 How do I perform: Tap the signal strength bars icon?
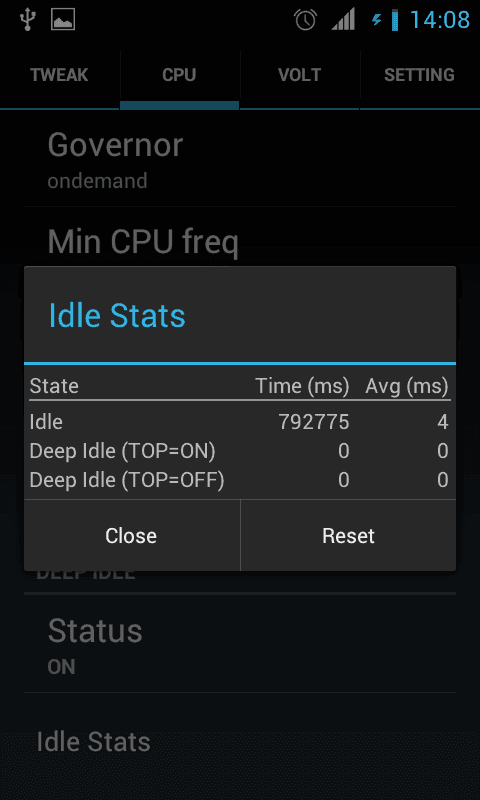coord(343,20)
